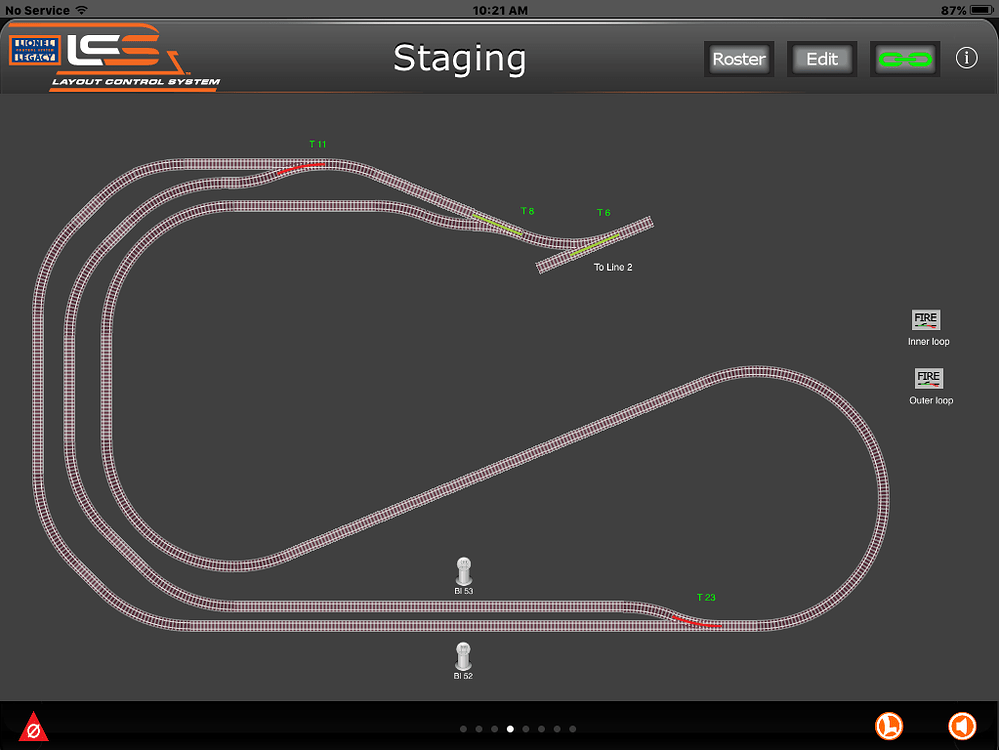Tap the orange Lionel L icon
Screen dimensions: 999x750
[889, 726]
